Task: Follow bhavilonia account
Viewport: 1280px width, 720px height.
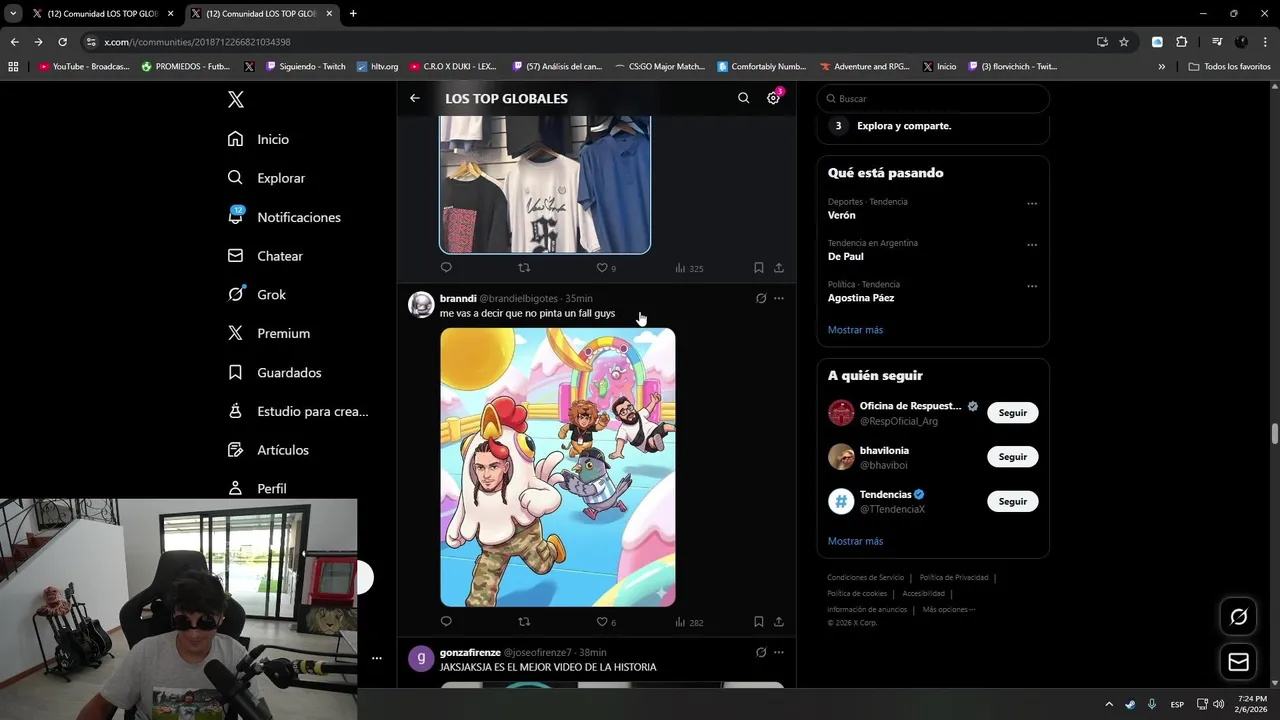Action: (1012, 457)
